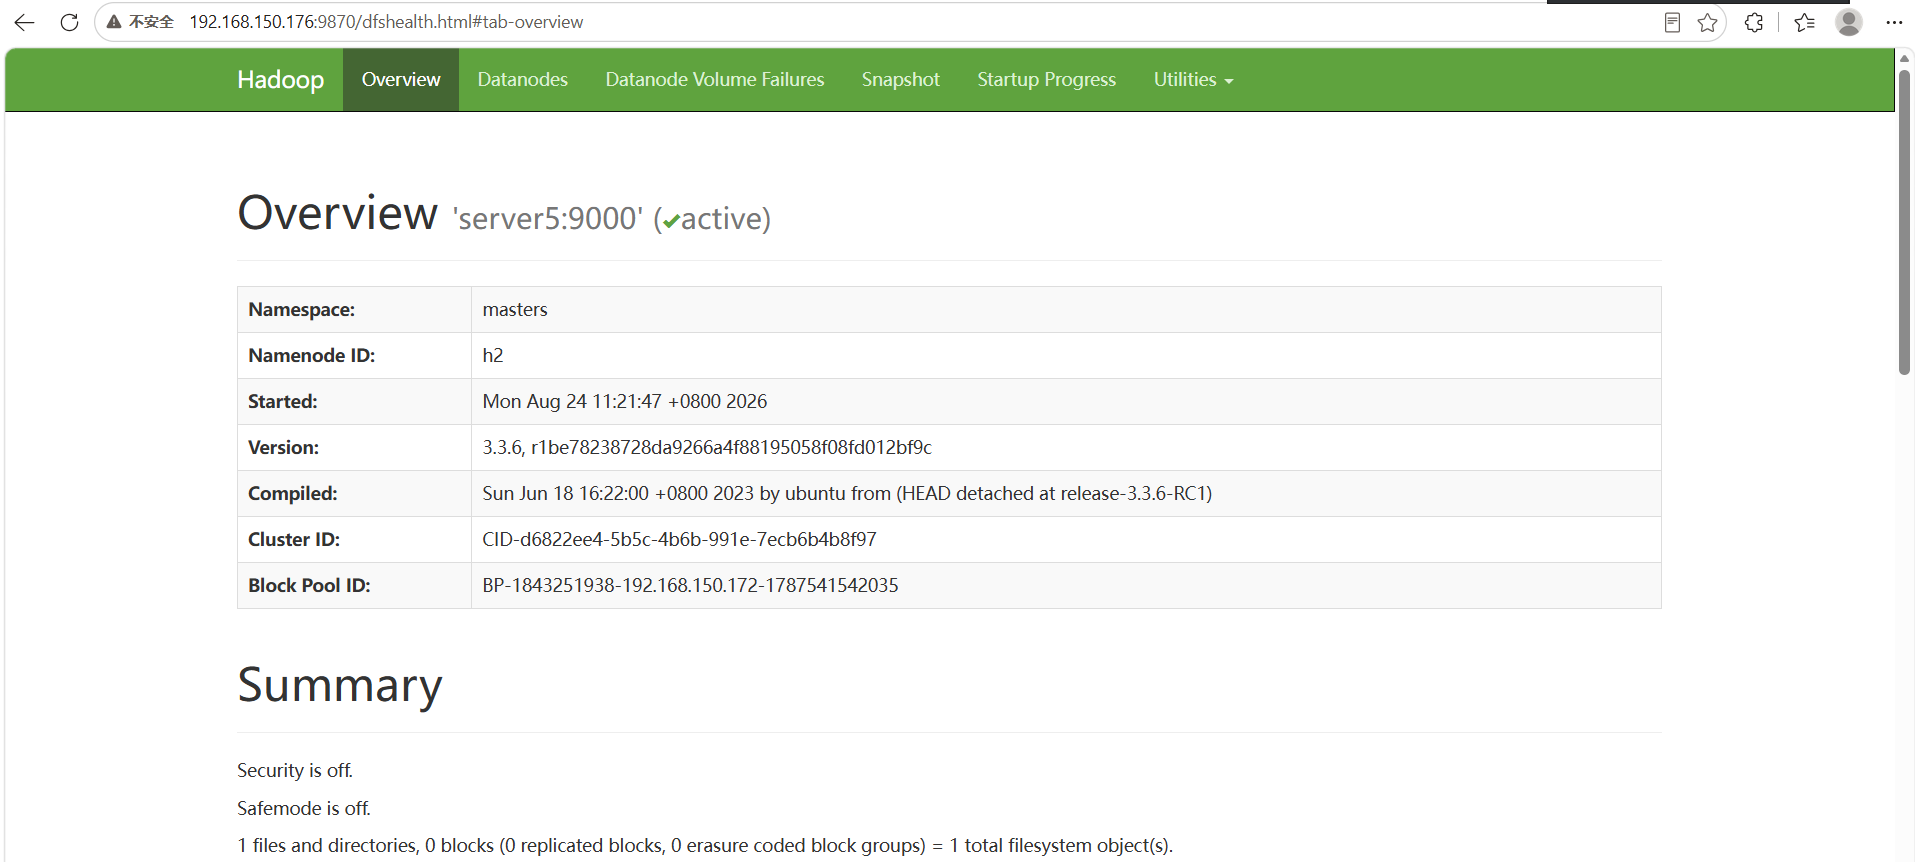The height and width of the screenshot is (862, 1918).
Task: Click the 'Cluster ID:' label cell
Action: click(354, 540)
